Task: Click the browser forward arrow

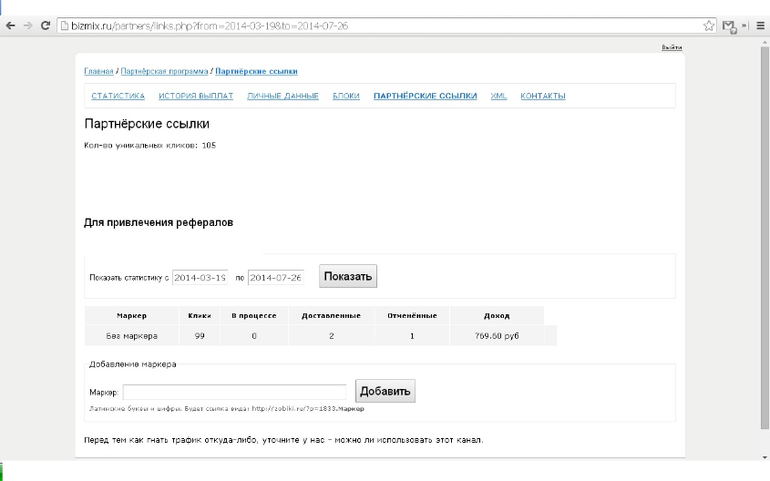Action: click(x=27, y=26)
